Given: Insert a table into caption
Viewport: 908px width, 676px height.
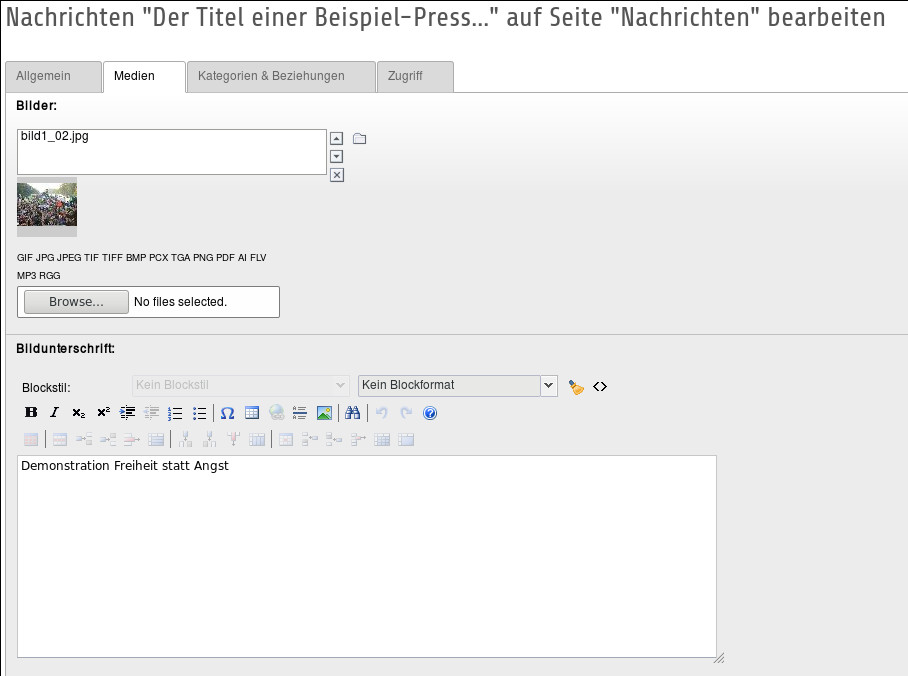Looking at the screenshot, I should coord(252,412).
